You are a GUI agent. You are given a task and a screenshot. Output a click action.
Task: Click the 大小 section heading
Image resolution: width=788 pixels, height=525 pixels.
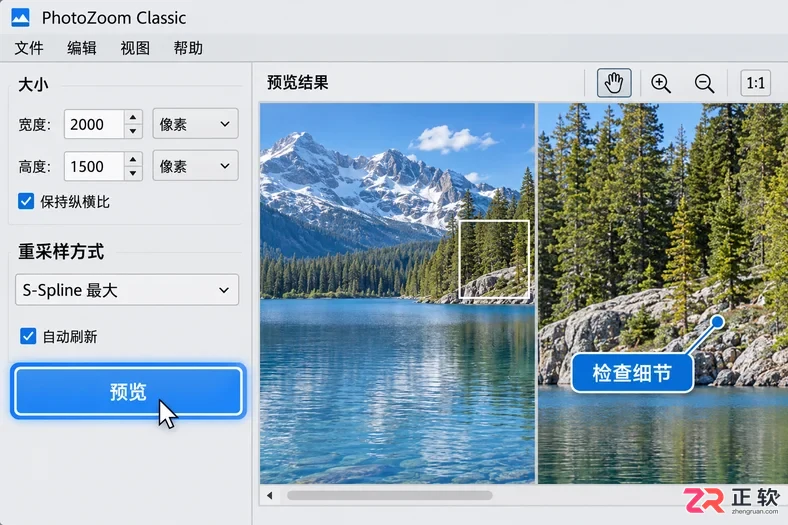tap(33, 84)
